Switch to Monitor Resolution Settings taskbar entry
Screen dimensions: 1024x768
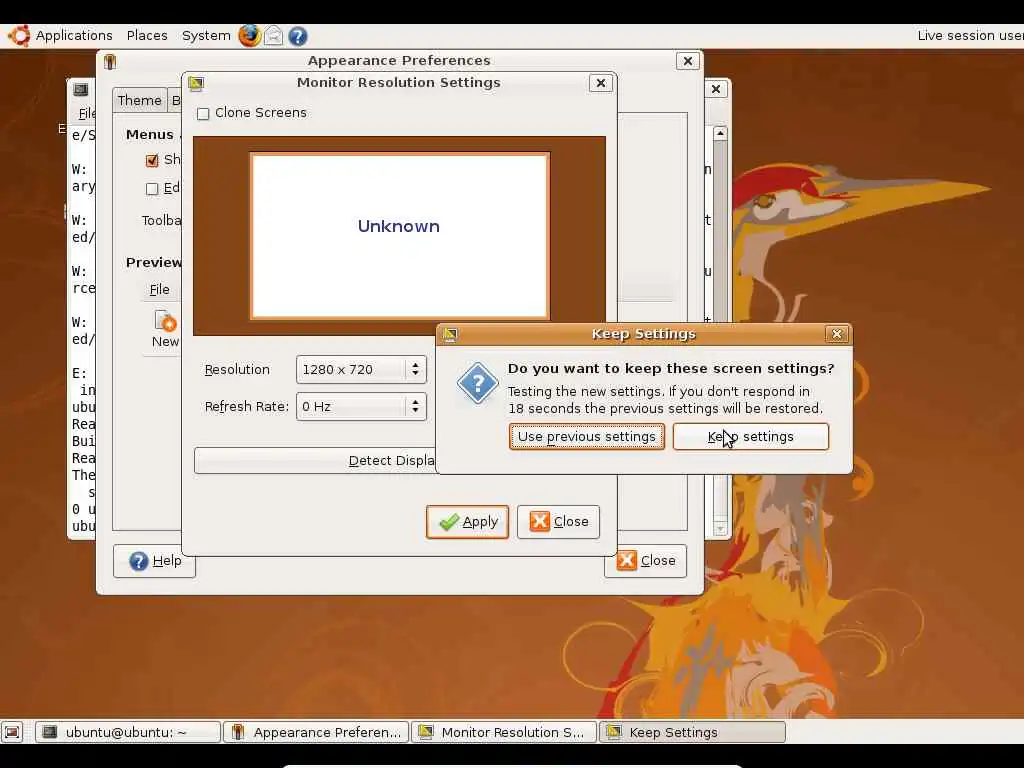coord(504,732)
